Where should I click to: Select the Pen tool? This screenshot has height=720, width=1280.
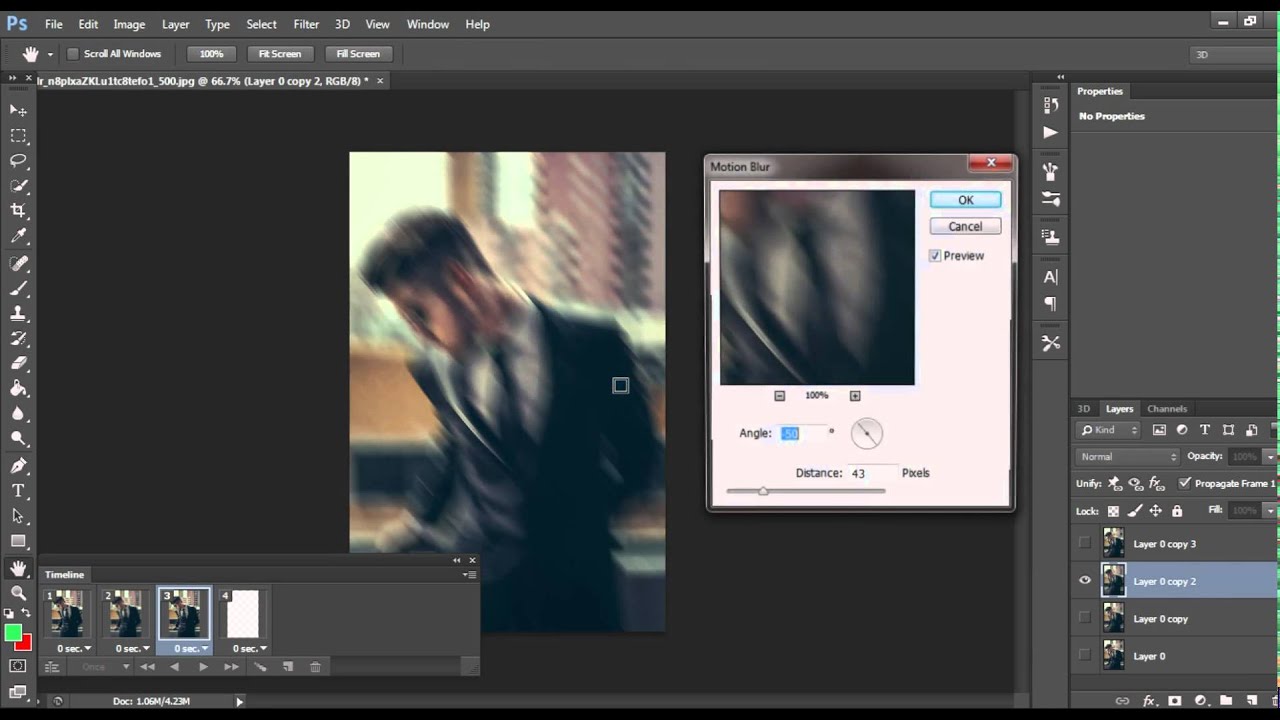18,466
